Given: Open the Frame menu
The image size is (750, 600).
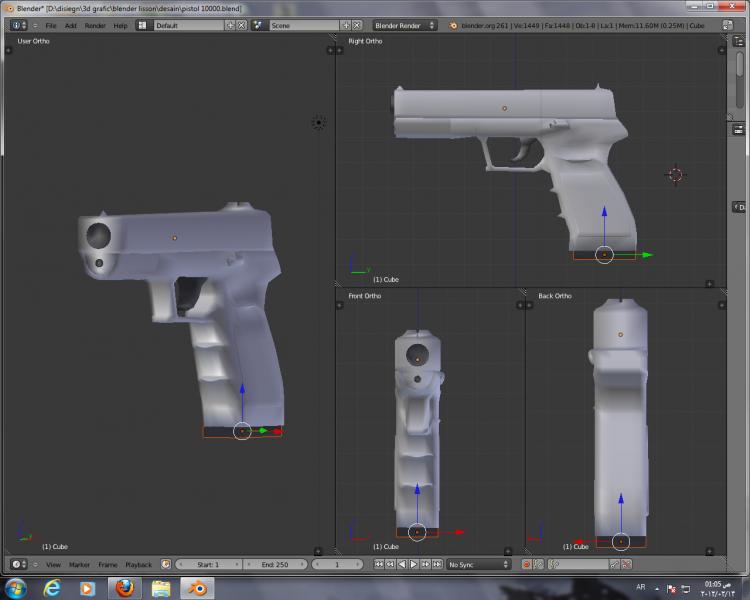Looking at the screenshot, I should pyautogui.click(x=108, y=565).
